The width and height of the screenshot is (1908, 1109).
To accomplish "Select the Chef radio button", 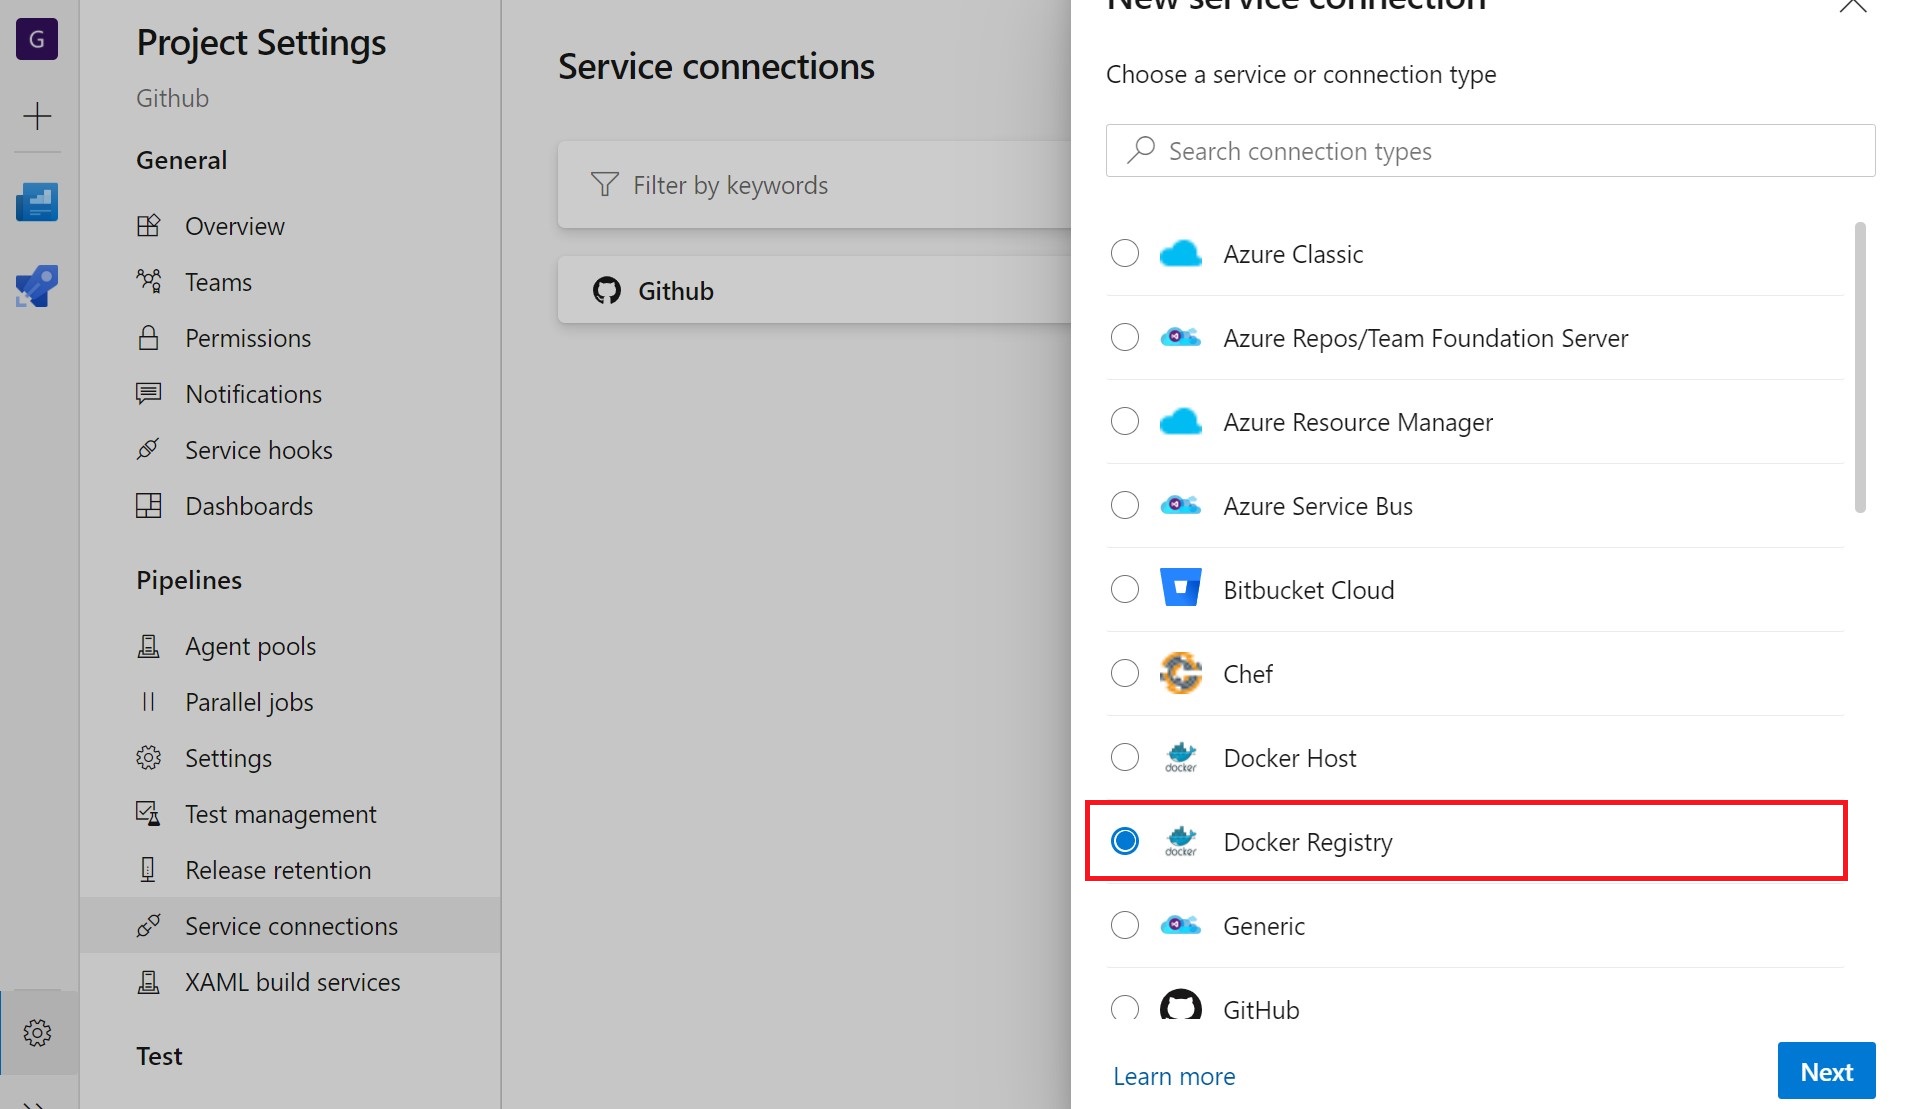I will [x=1125, y=673].
